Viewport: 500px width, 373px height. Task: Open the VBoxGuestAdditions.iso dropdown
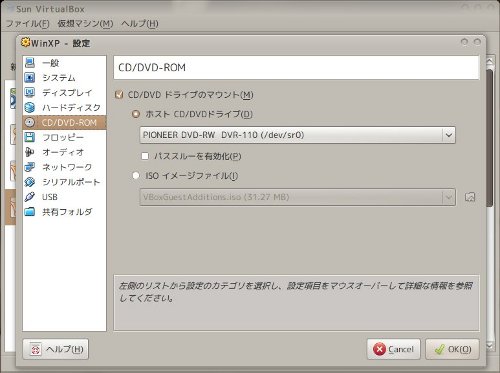(297, 197)
